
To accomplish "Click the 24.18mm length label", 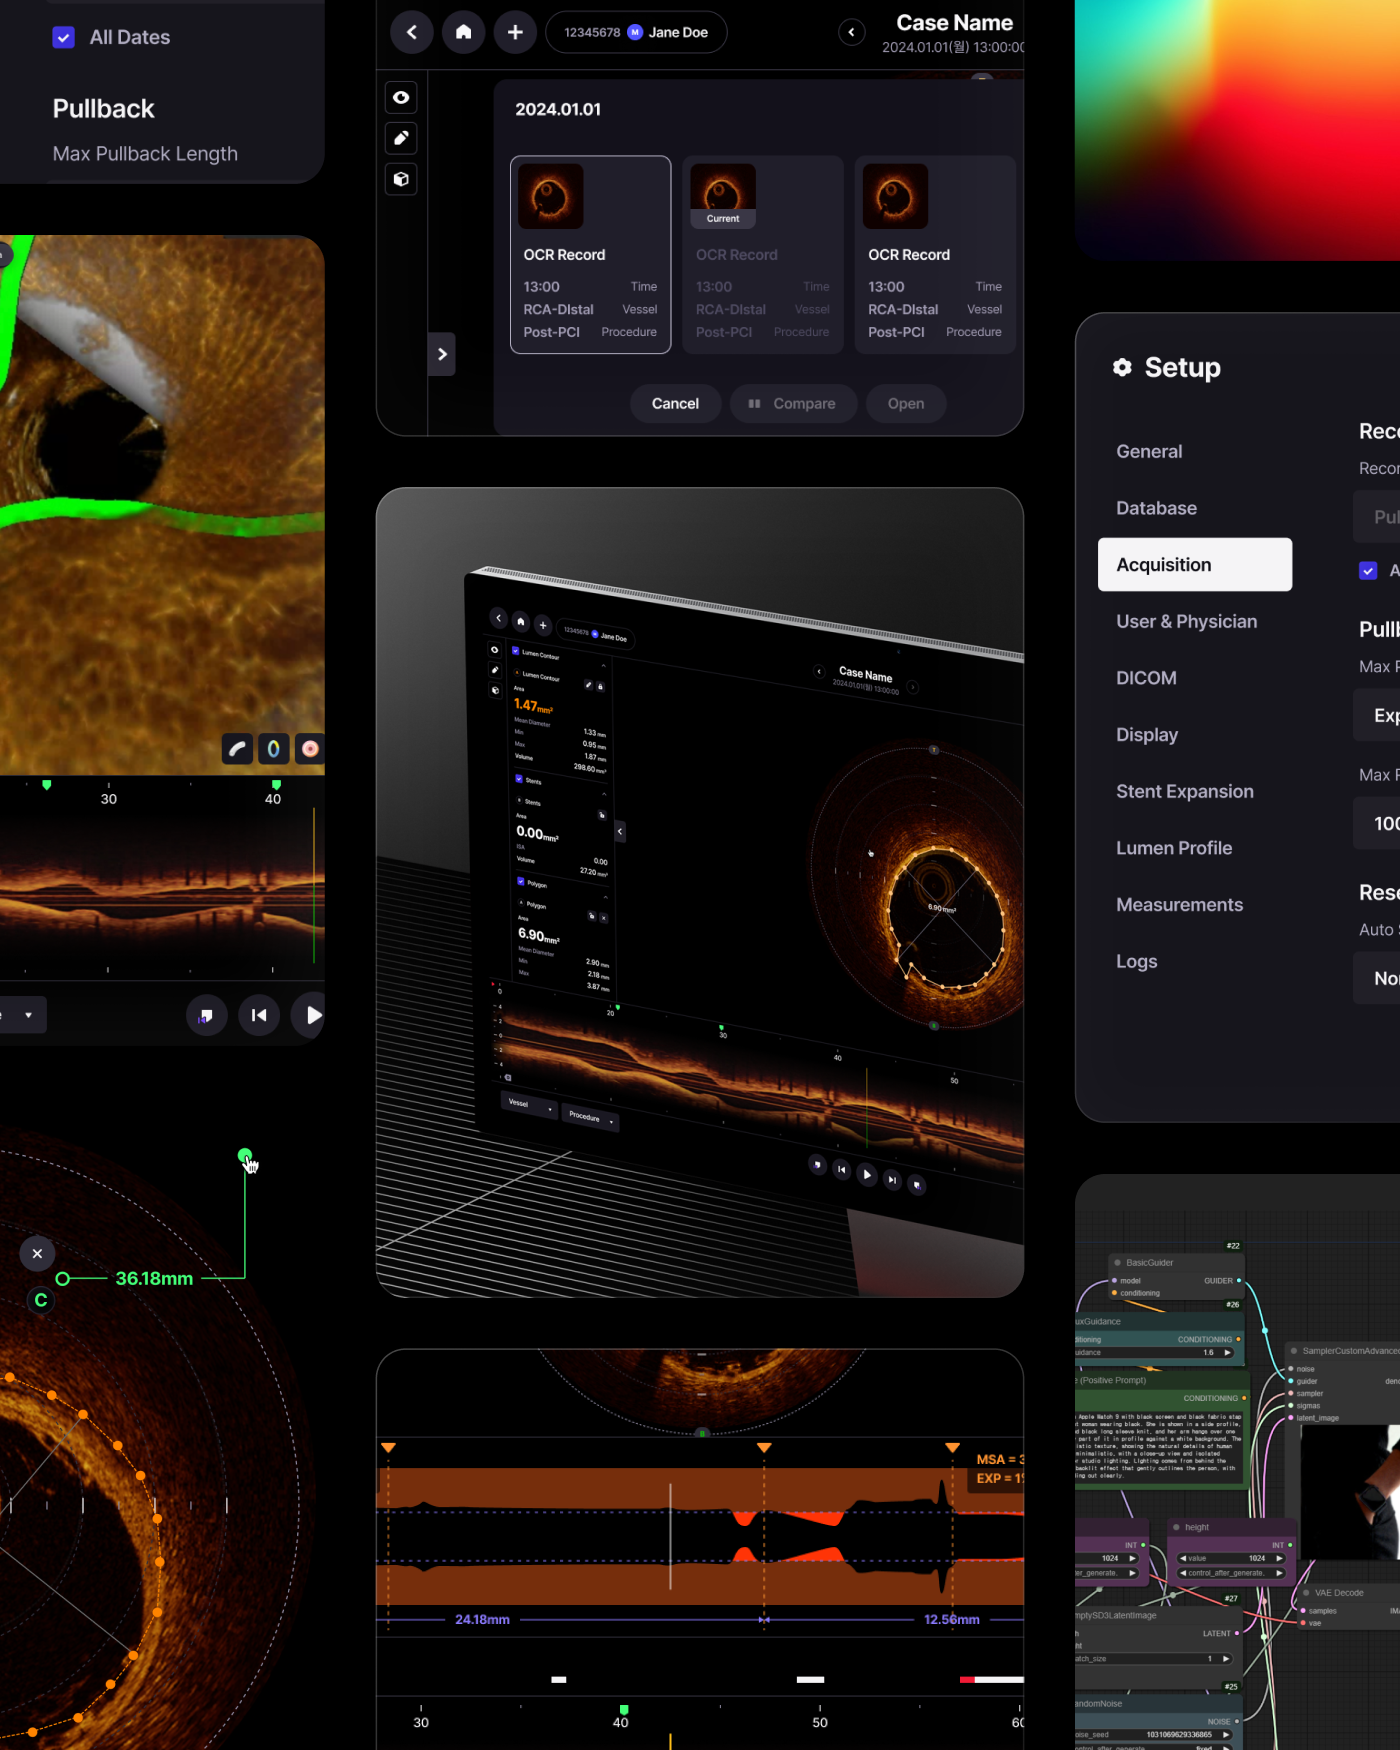I will (x=482, y=1619).
